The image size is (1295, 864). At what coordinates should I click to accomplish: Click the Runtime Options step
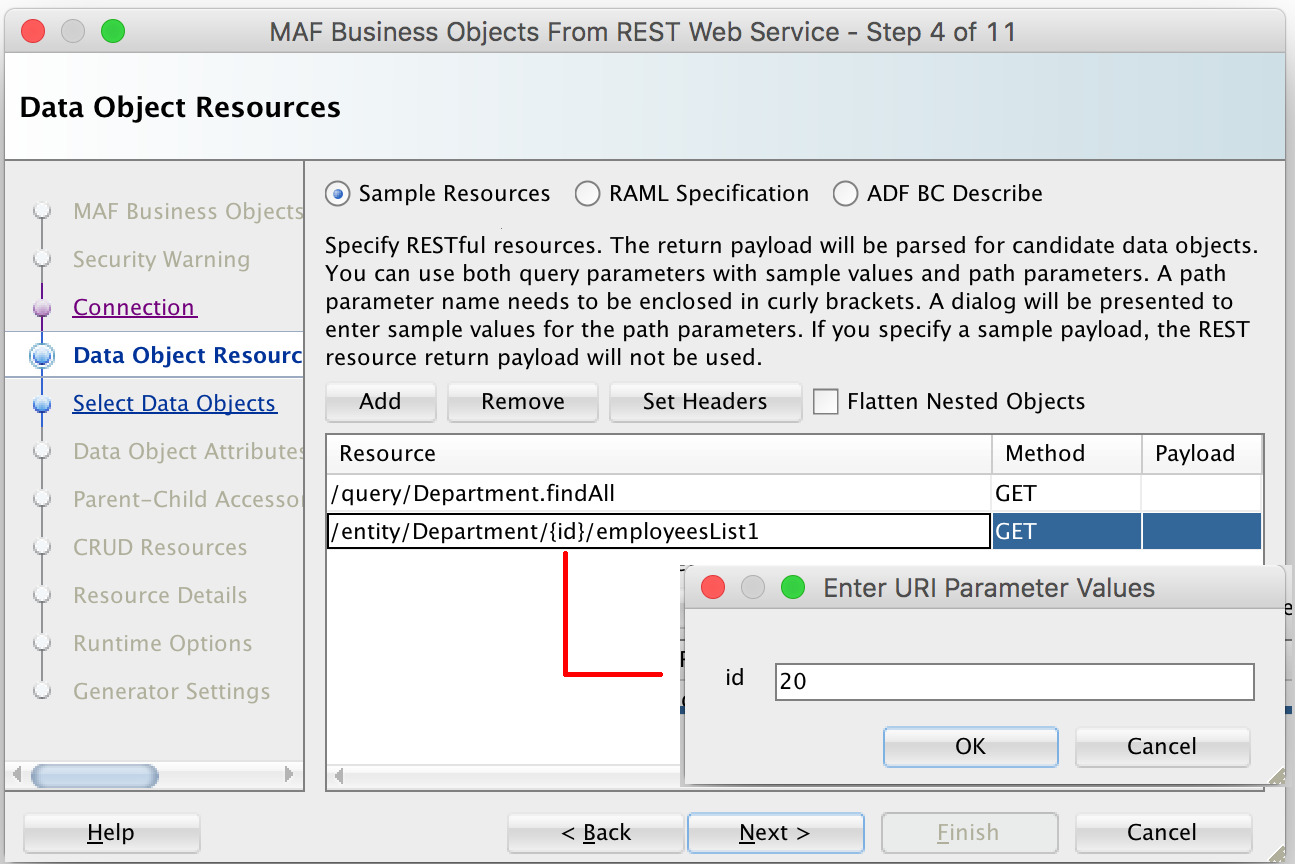162,643
